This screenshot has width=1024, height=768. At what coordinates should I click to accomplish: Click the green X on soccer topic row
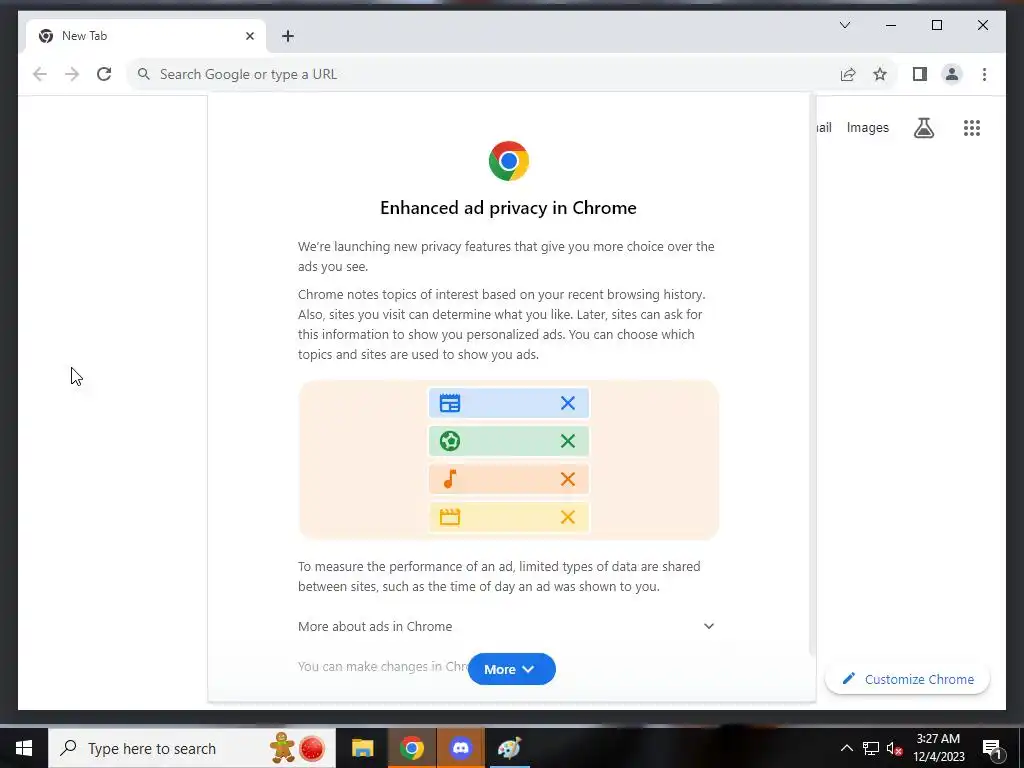pos(568,441)
